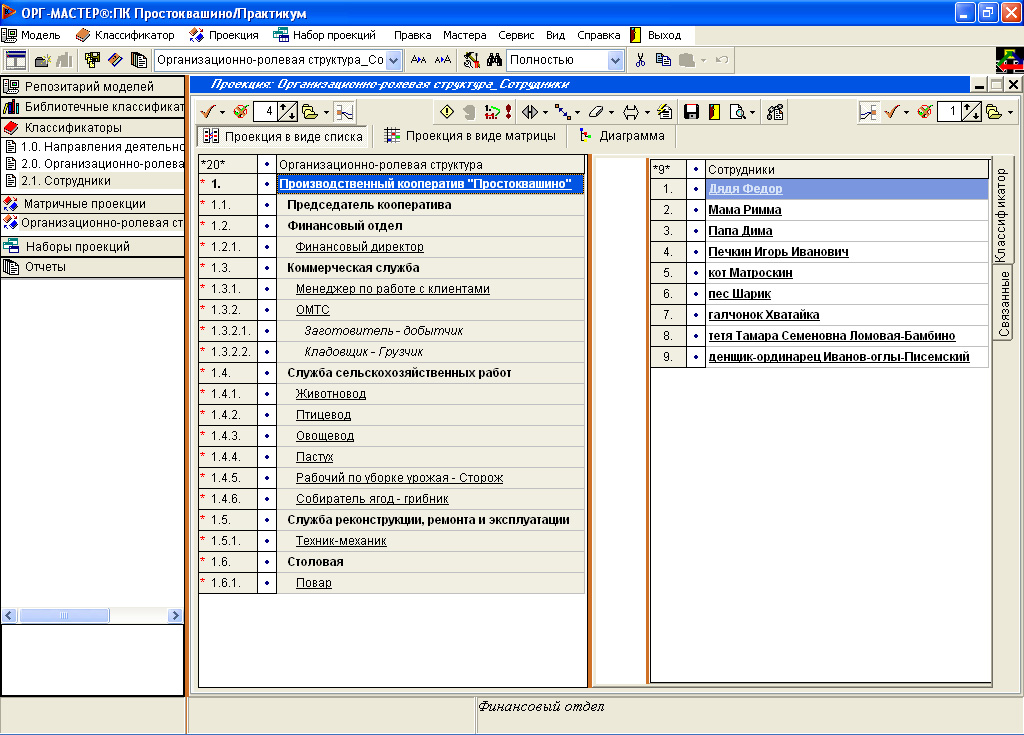Click the floppy disk save icon
1024x735 pixels.
pyautogui.click(x=690, y=112)
